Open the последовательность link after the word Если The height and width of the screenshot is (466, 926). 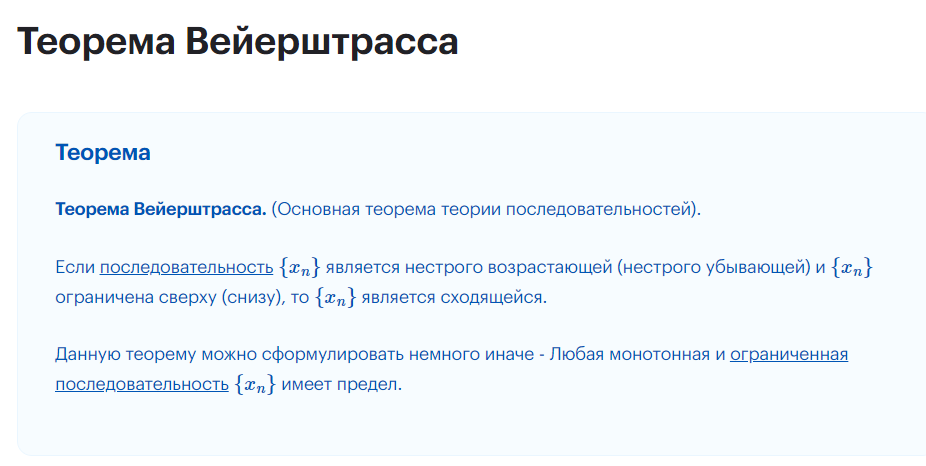tap(186, 267)
